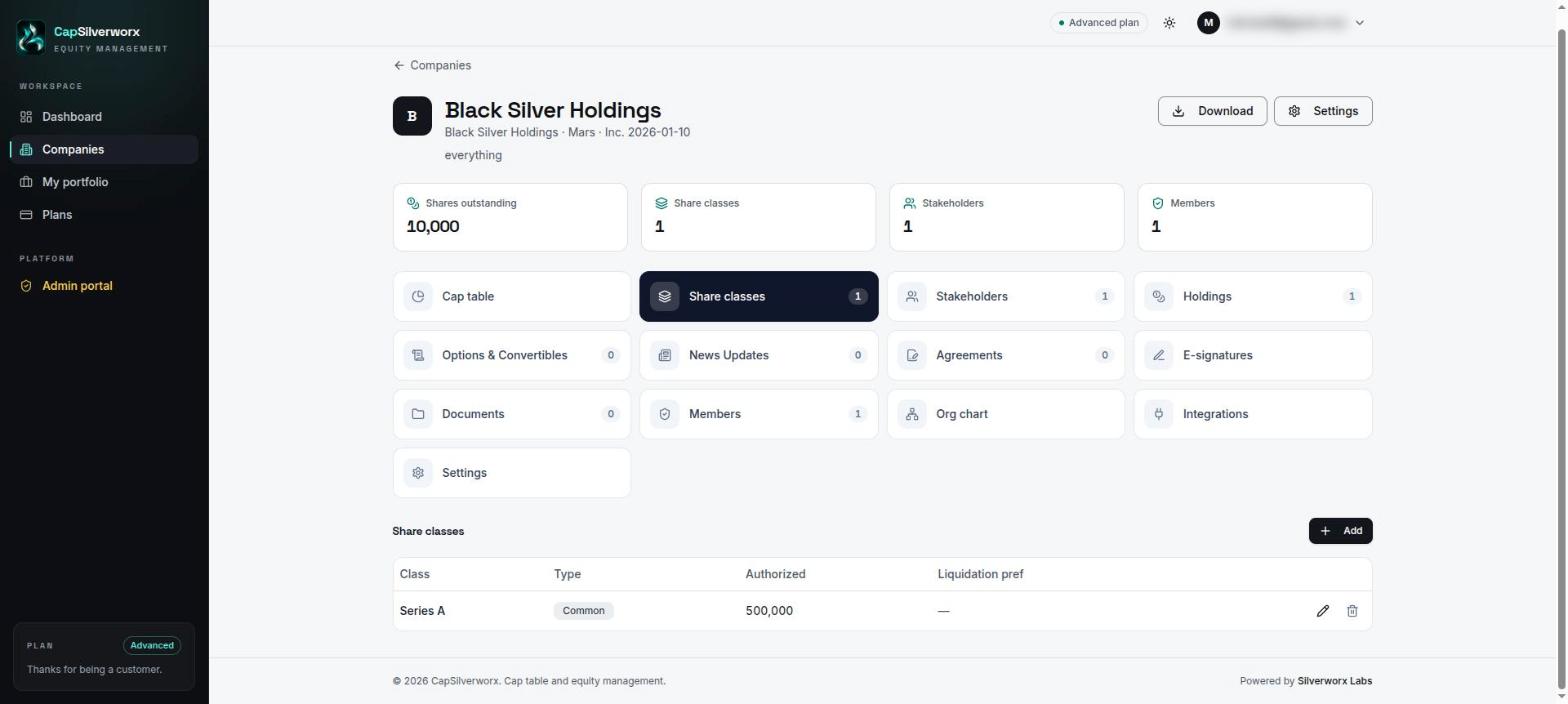
Task: Click the Add share class button
Action: (x=1340, y=531)
